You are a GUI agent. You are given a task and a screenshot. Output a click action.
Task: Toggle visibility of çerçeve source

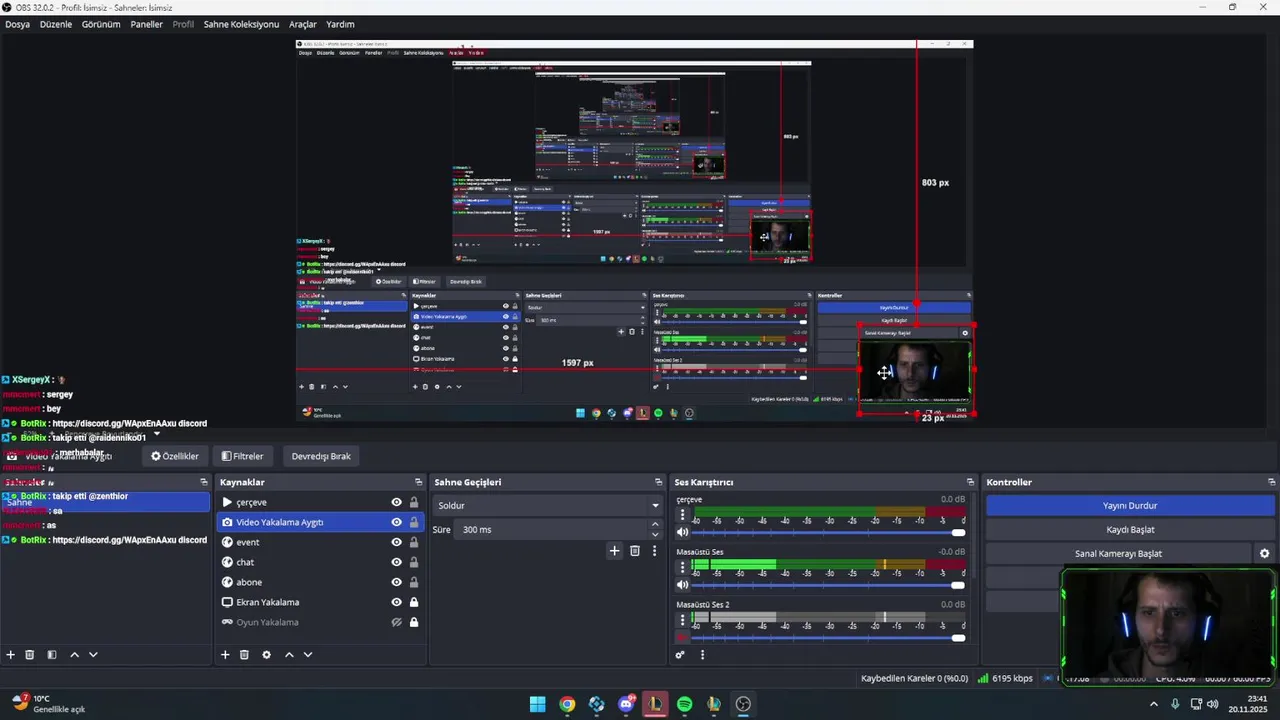point(397,502)
